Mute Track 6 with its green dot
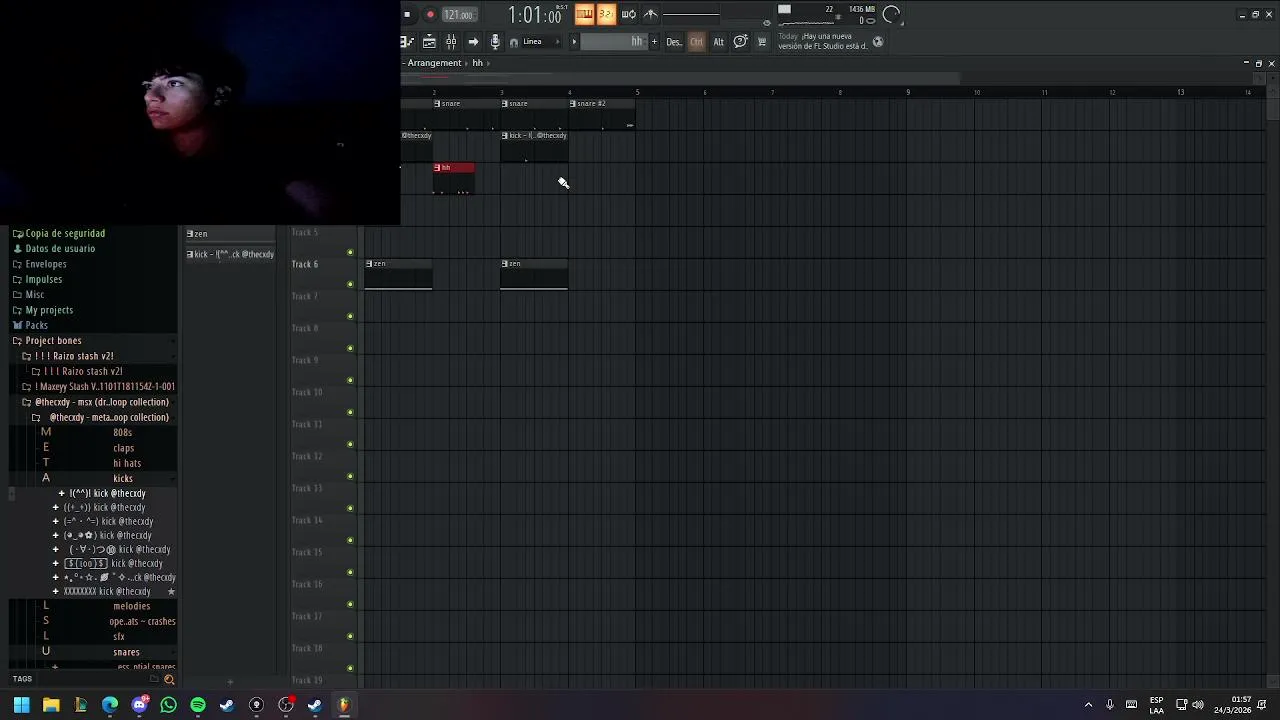Viewport: 1280px width, 720px height. (x=350, y=284)
